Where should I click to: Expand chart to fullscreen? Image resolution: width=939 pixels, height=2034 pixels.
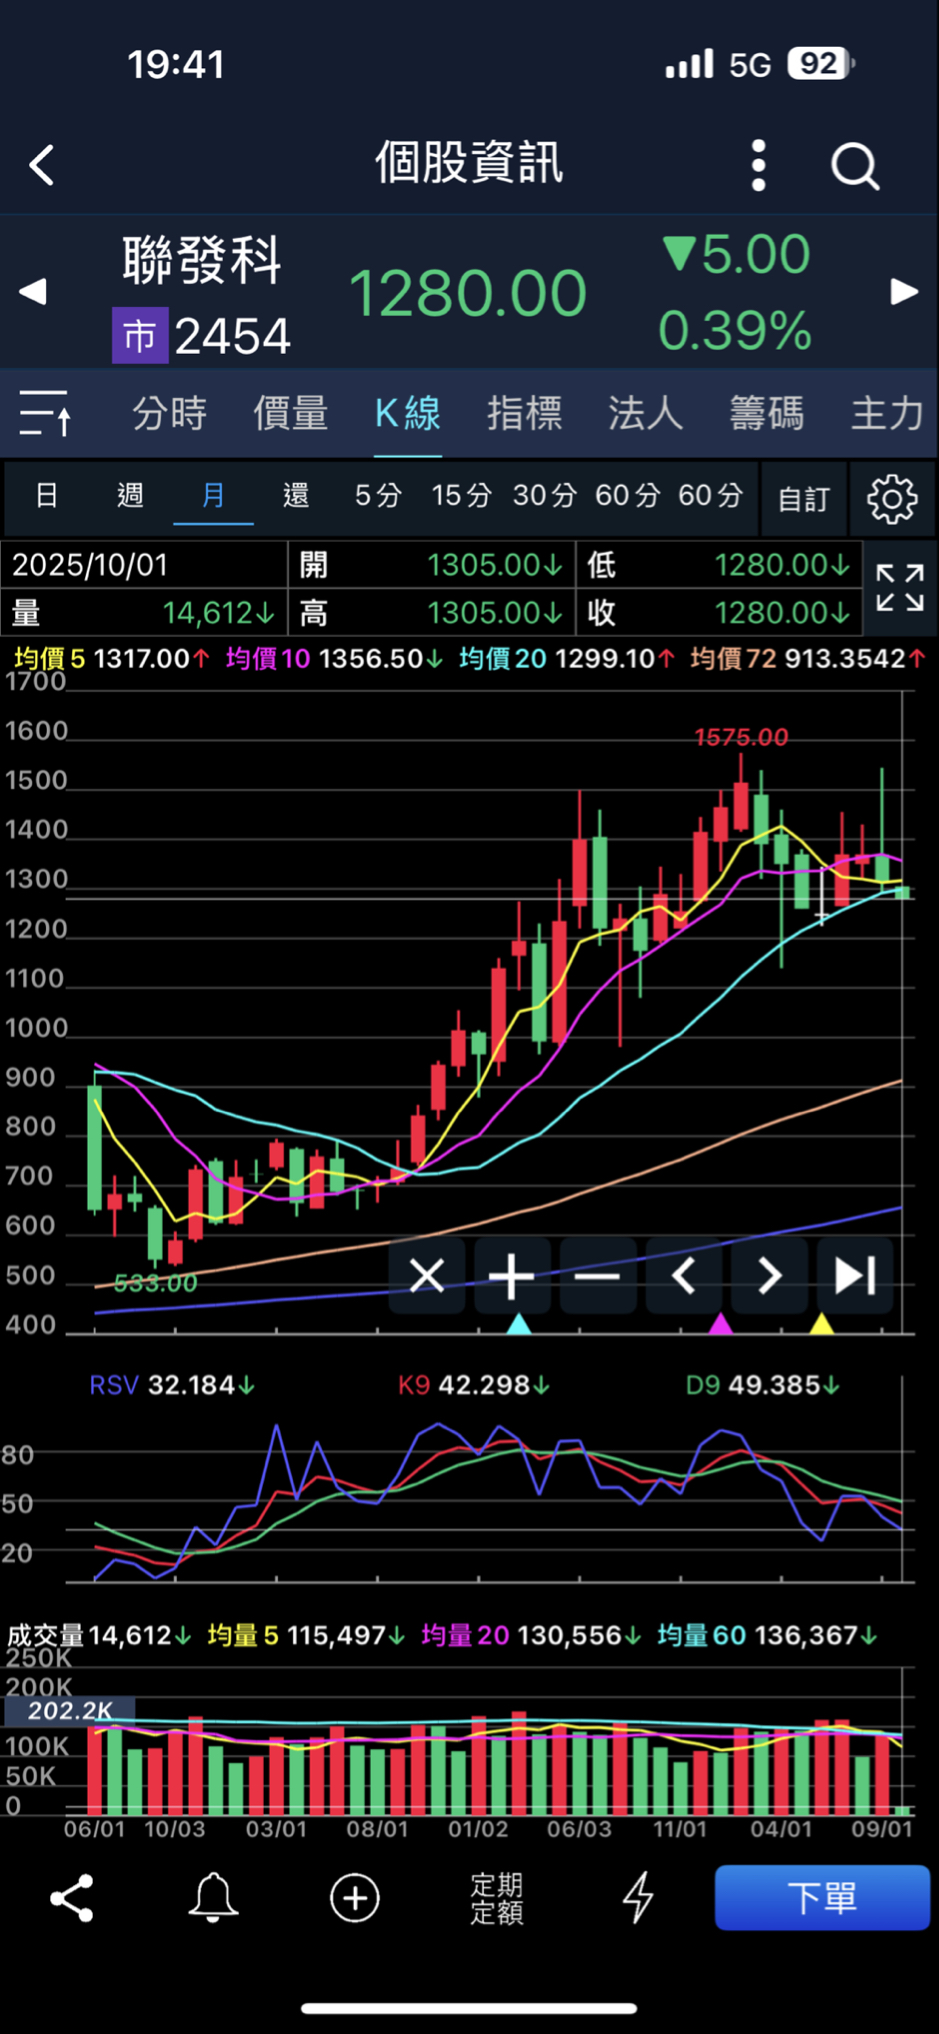(x=900, y=588)
